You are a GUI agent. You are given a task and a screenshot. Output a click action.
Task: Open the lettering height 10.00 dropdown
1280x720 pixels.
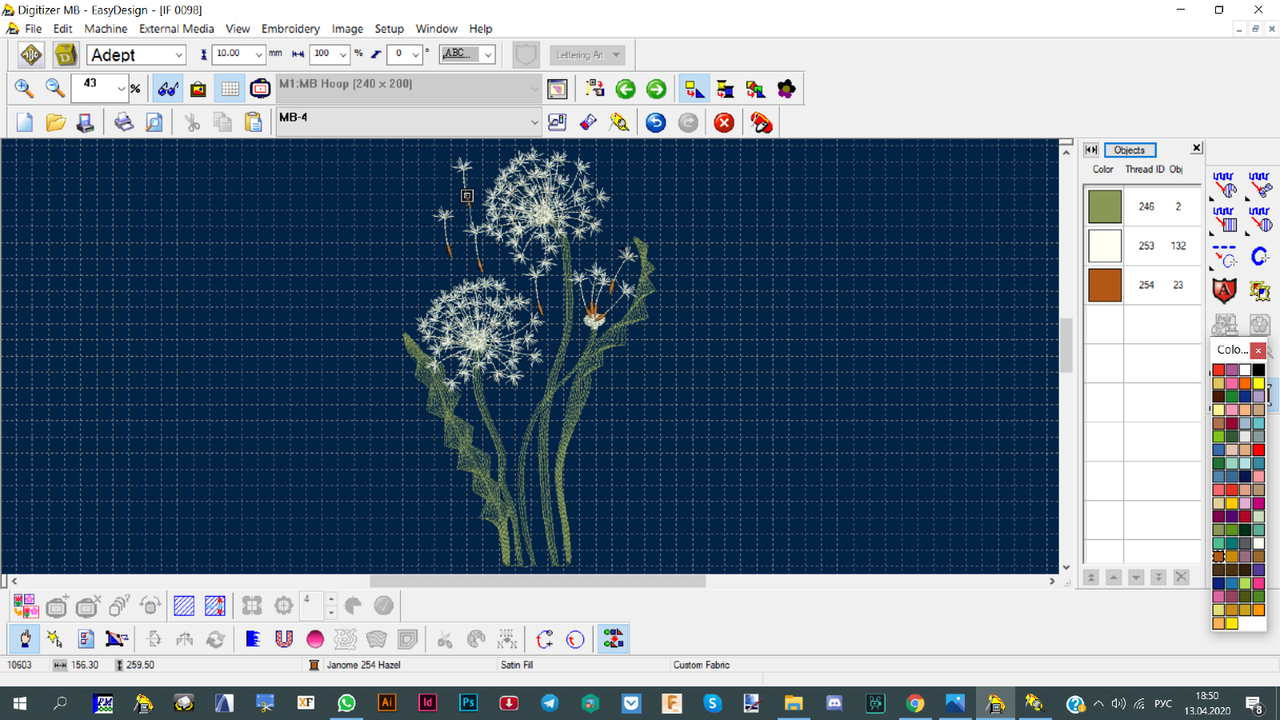point(258,54)
